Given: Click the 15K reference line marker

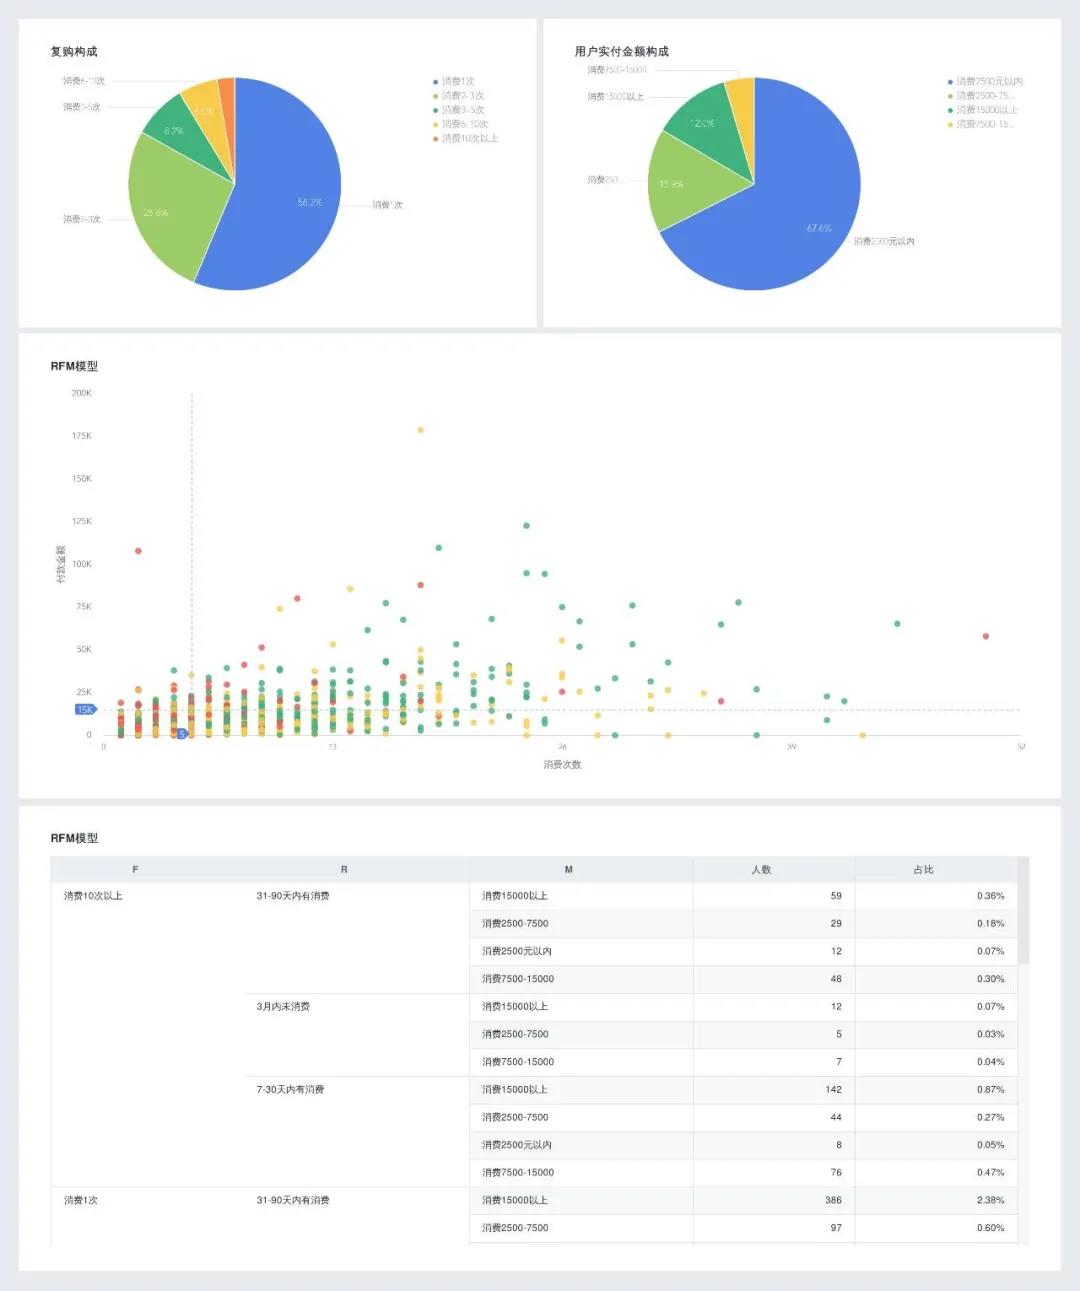Looking at the screenshot, I should (x=85, y=710).
